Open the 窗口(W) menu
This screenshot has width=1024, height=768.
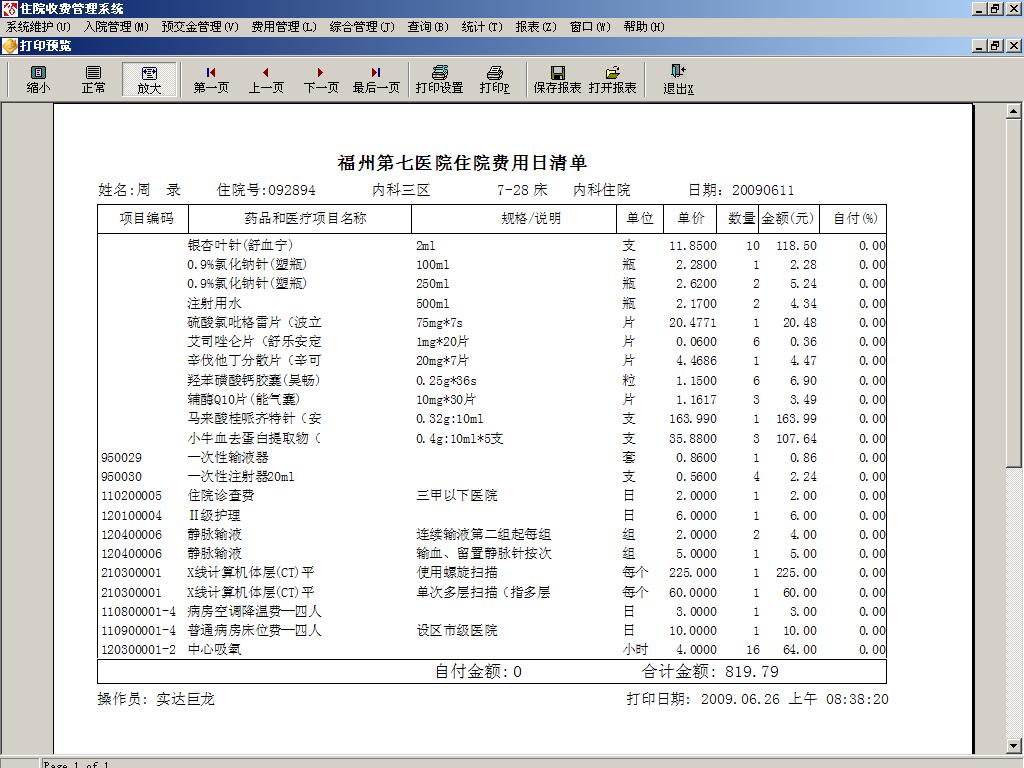[x=590, y=27]
